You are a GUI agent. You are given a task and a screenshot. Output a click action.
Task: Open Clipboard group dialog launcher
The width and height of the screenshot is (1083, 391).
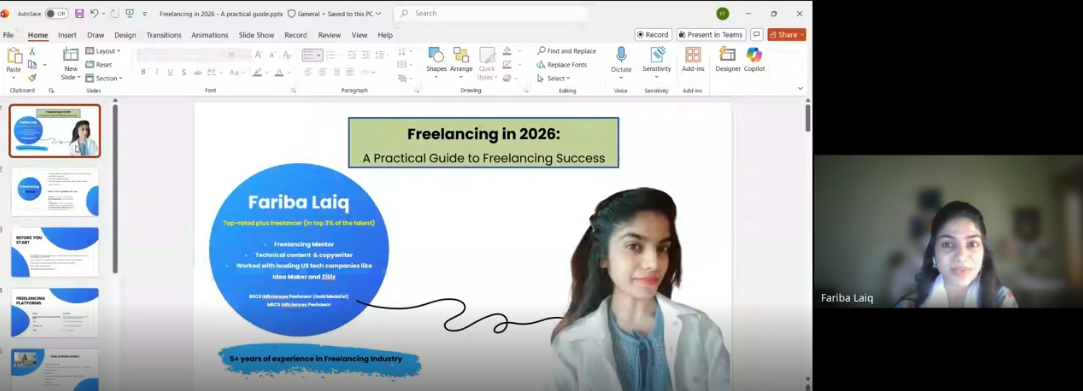51,90
